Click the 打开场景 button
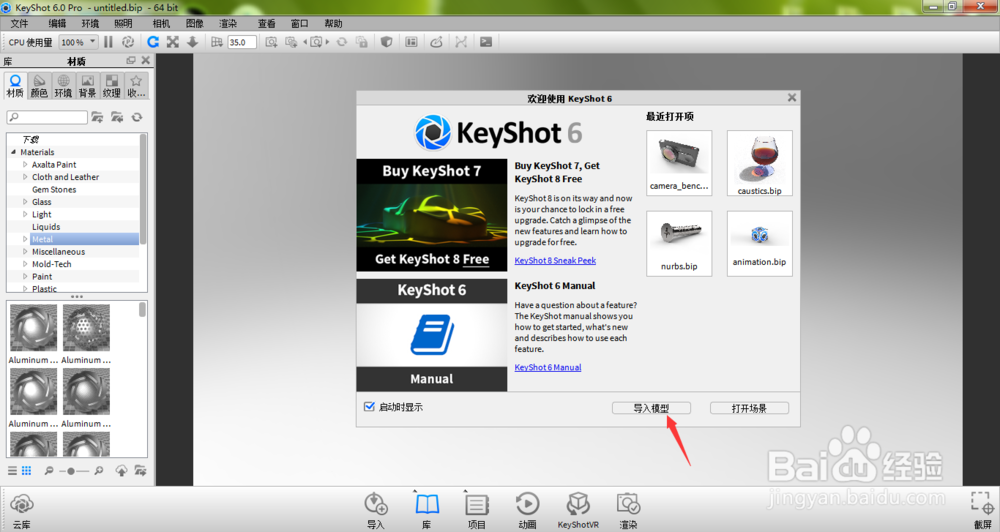This screenshot has height=532, width=1000. (x=749, y=408)
